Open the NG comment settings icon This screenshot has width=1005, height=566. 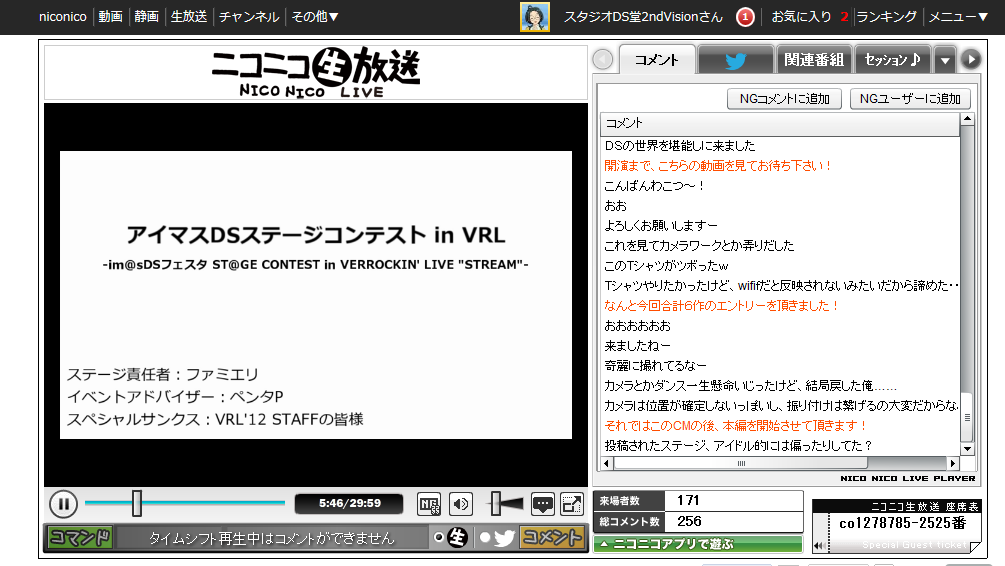(429, 504)
